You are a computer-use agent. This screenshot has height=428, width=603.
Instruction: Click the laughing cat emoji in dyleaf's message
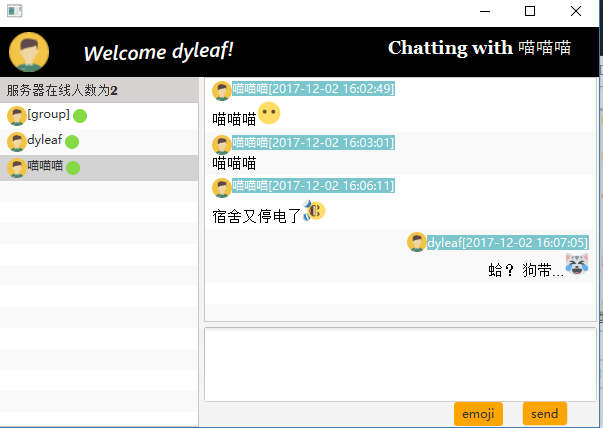(577, 264)
